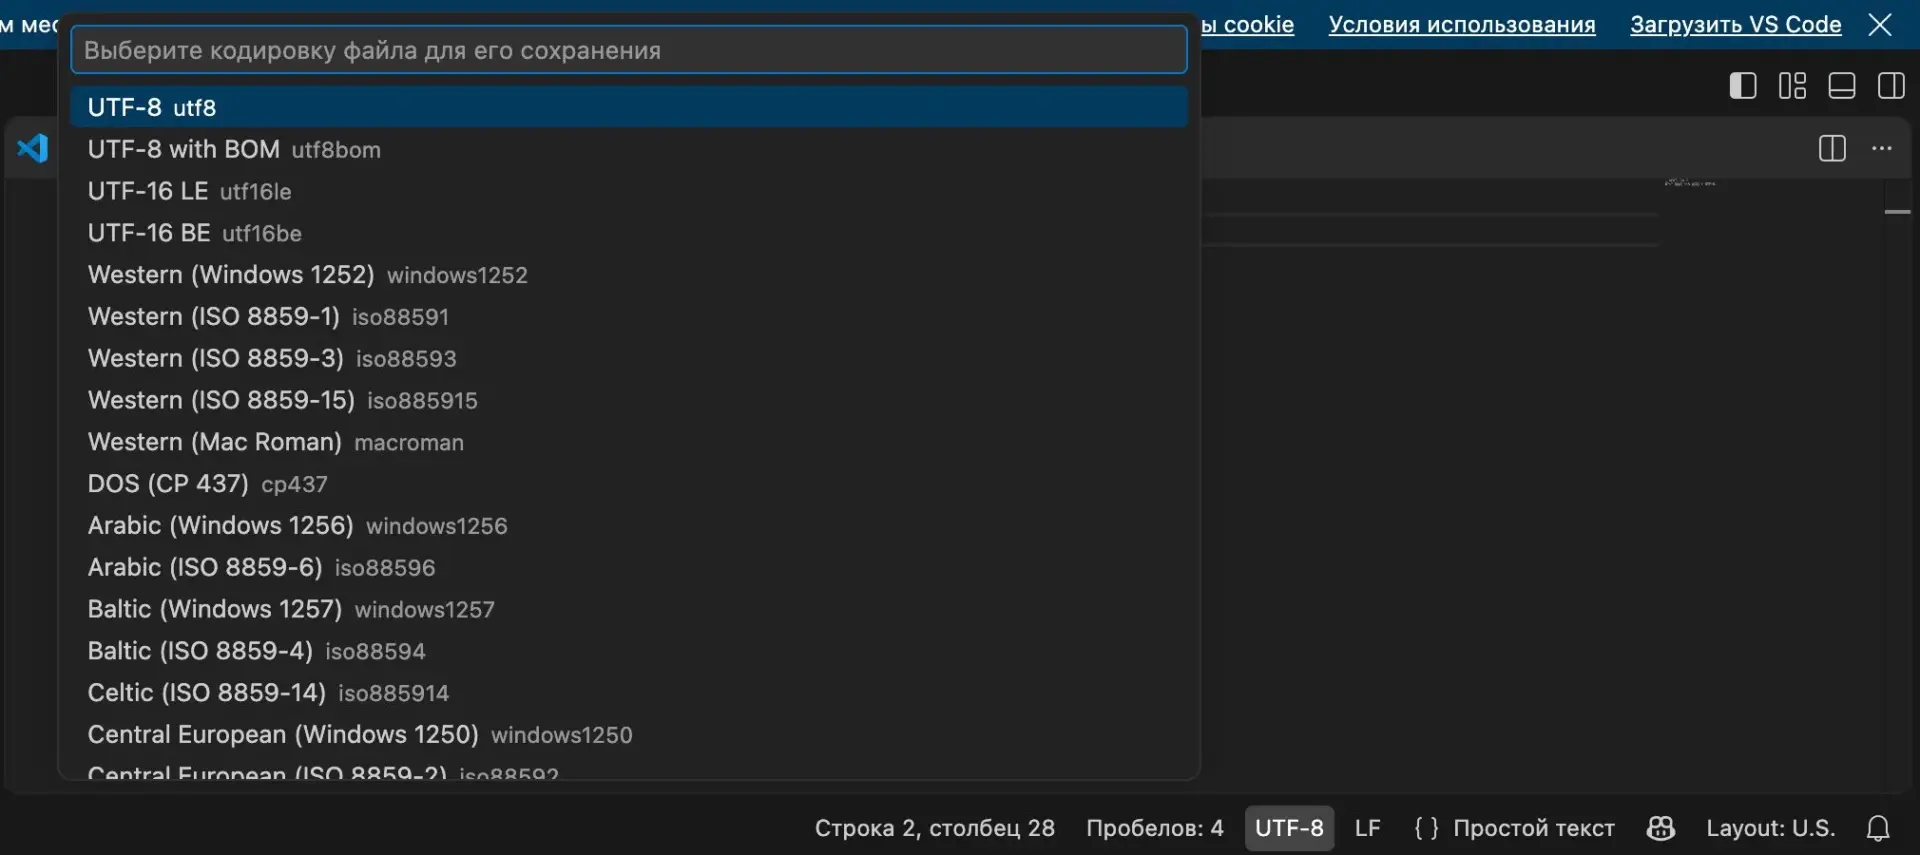Open the editor More Actions ellipsis
Image resolution: width=1920 pixels, height=855 pixels.
[x=1882, y=149]
